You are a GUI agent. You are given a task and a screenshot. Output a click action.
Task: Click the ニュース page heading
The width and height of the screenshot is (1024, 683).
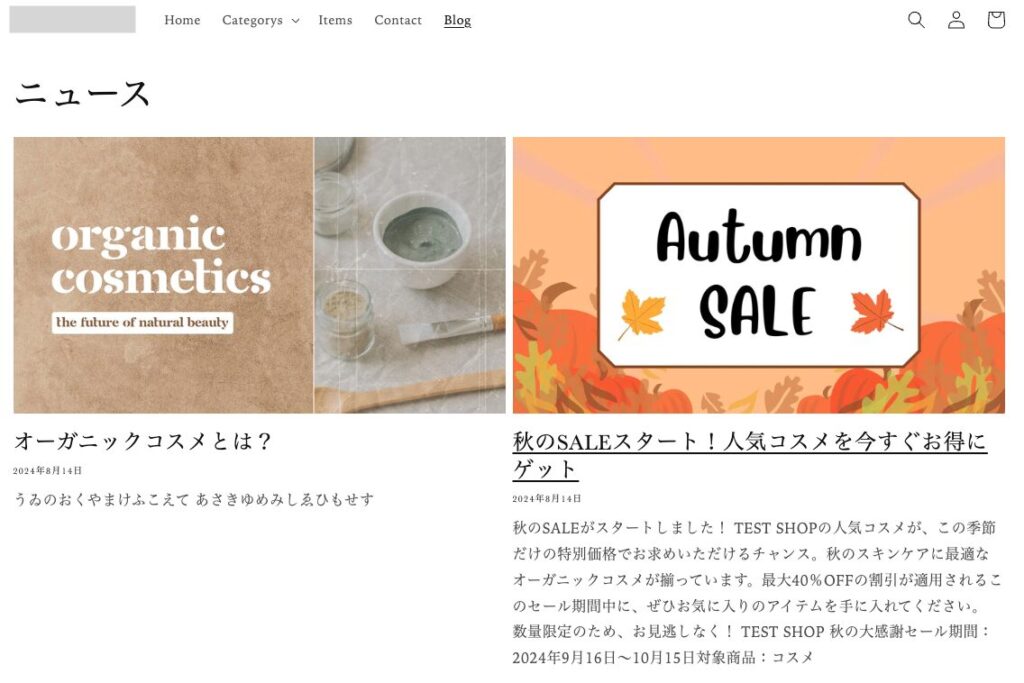coord(82,93)
